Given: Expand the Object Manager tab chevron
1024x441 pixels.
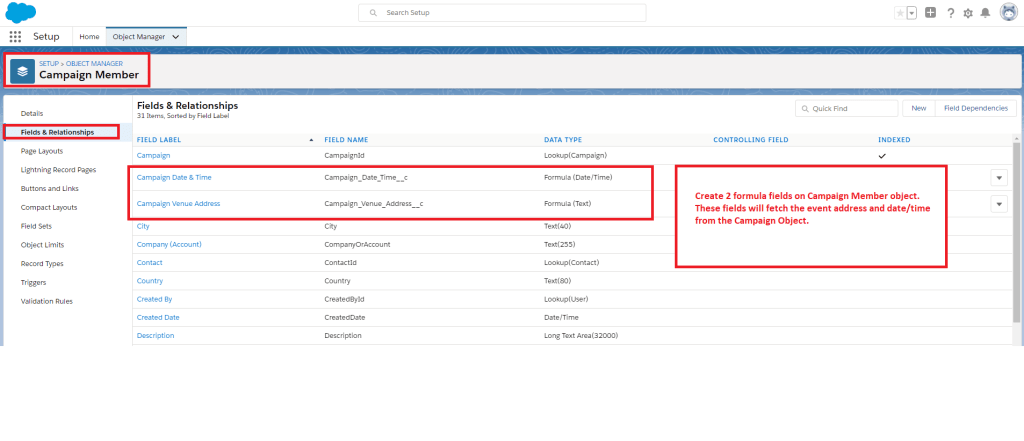Looking at the screenshot, I should (177, 36).
